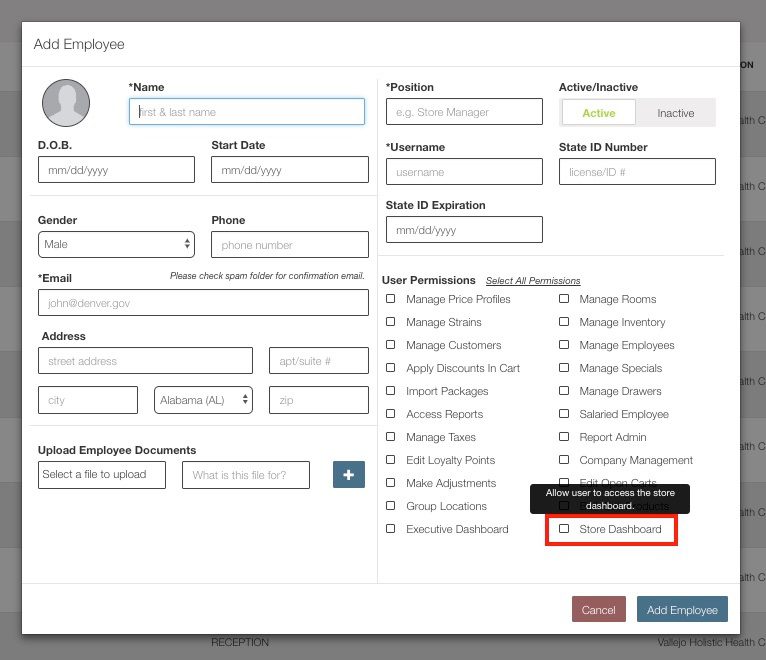
Task: Click the Add Employee button
Action: pos(682,610)
